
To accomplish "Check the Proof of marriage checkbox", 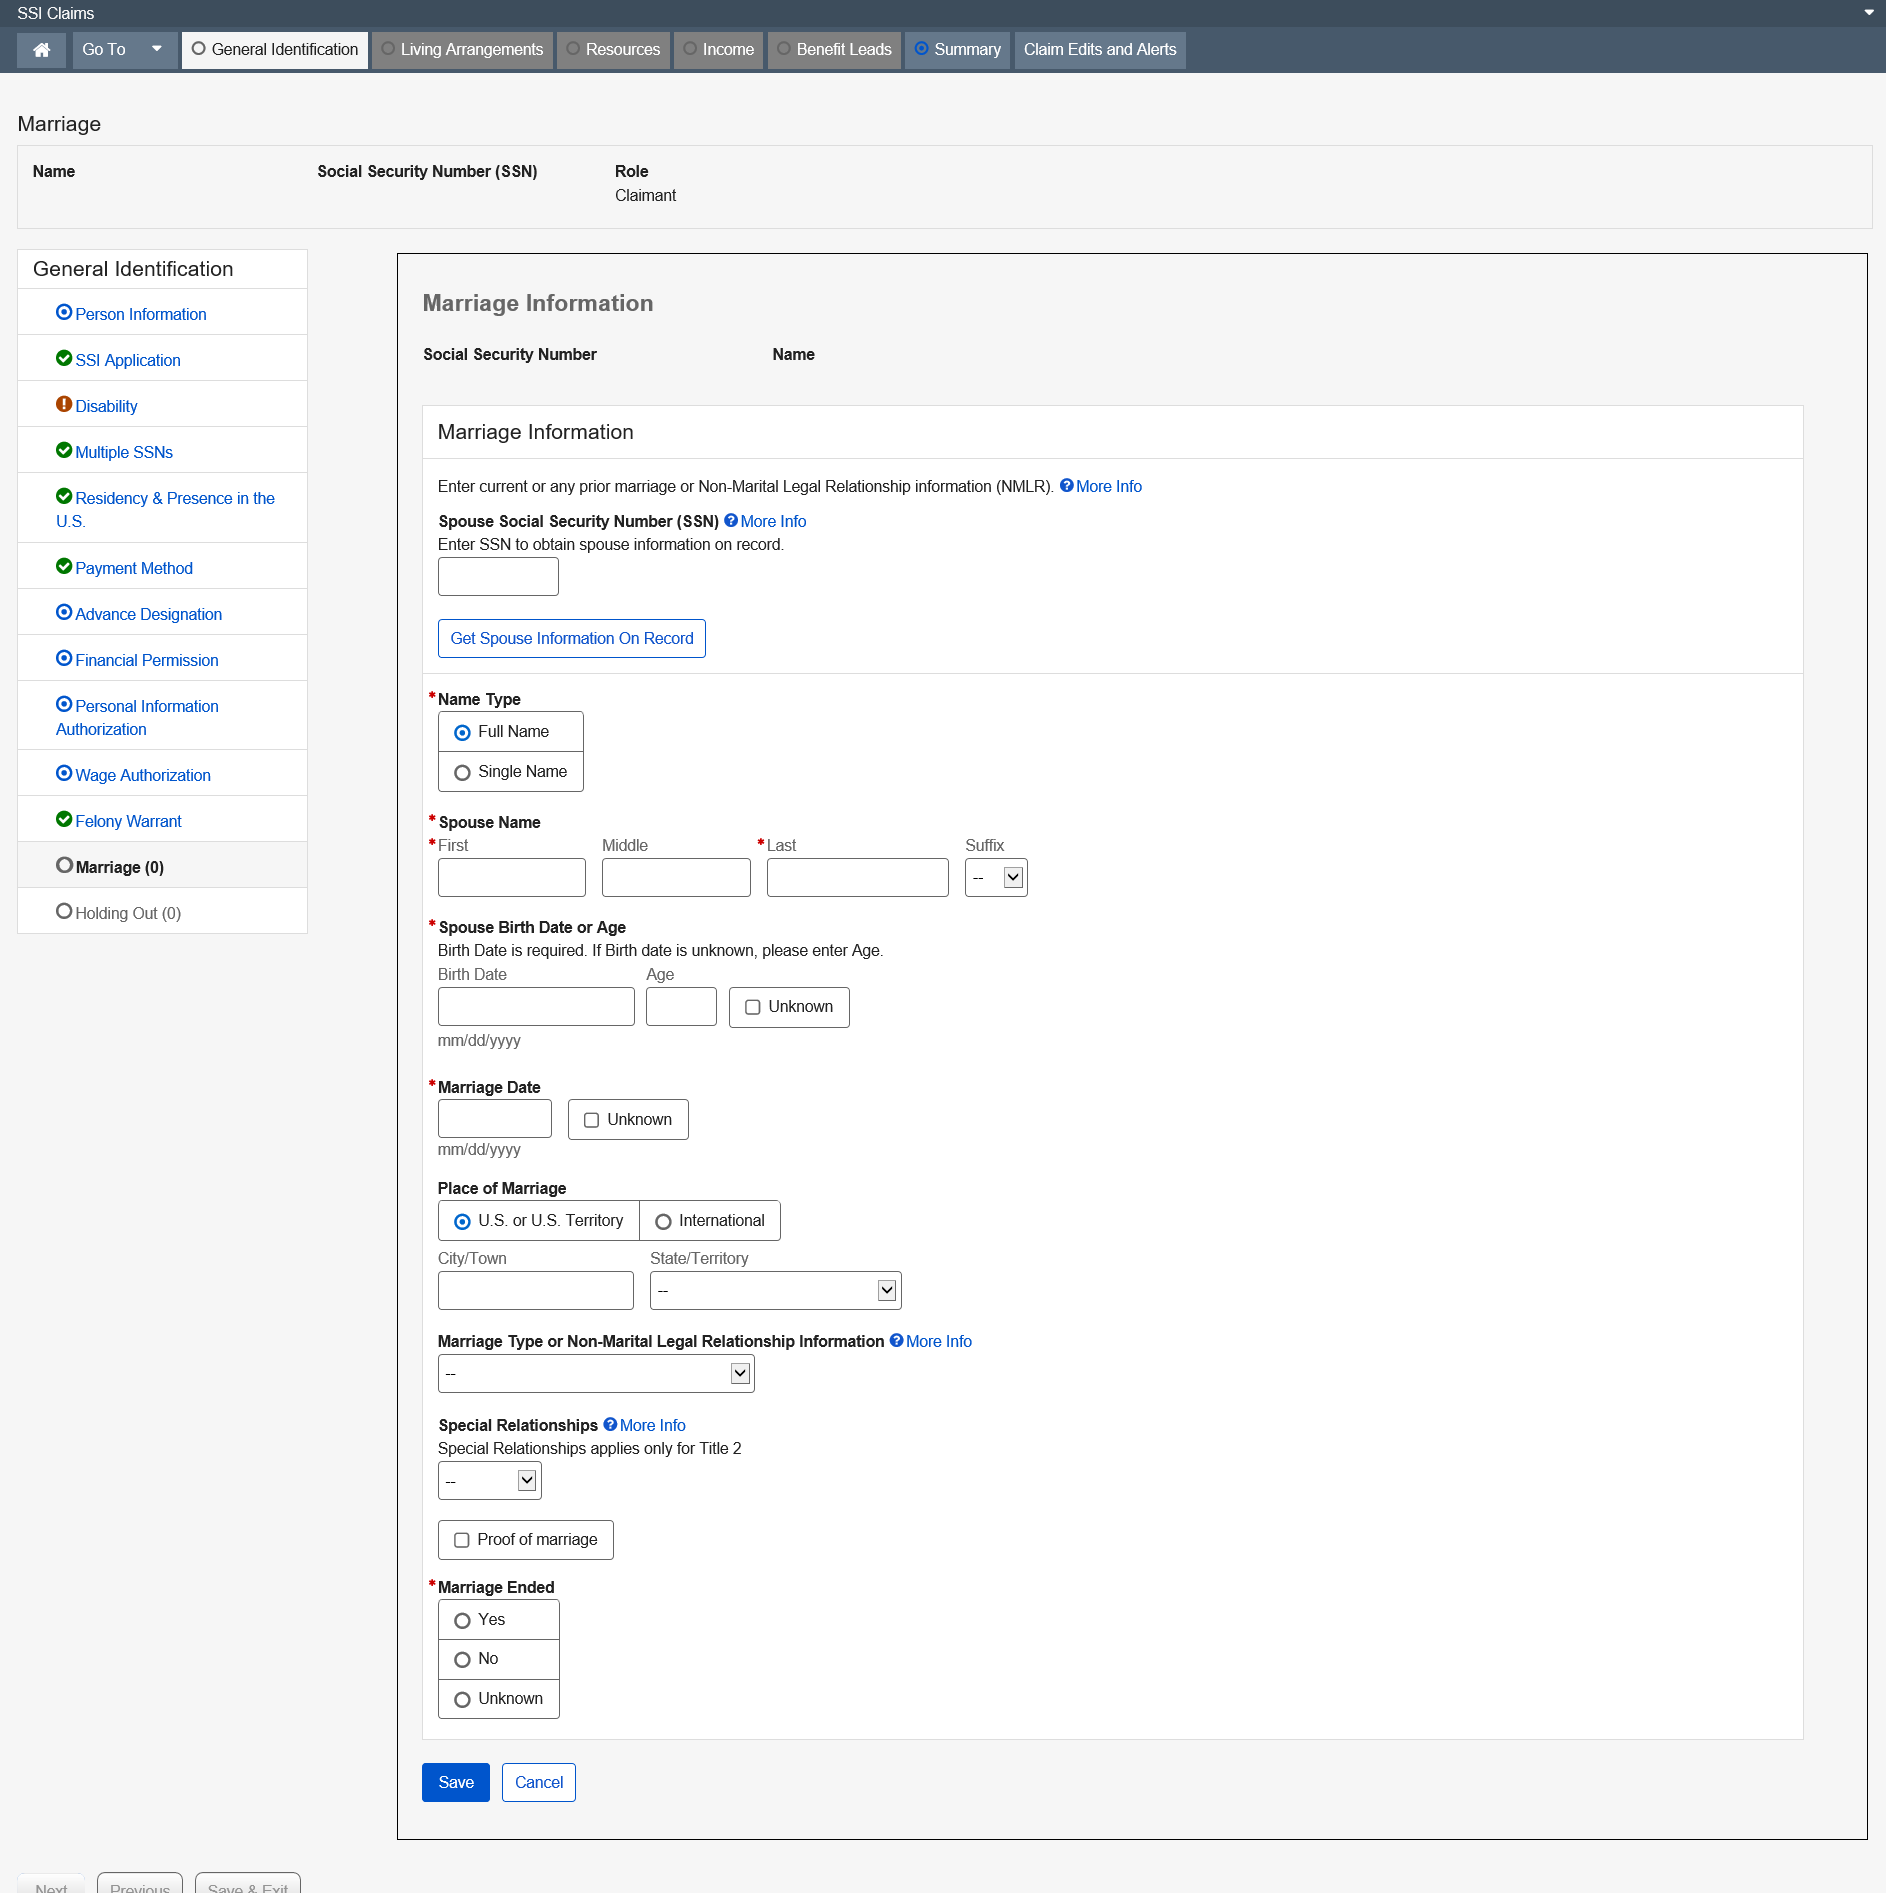I will point(462,1540).
